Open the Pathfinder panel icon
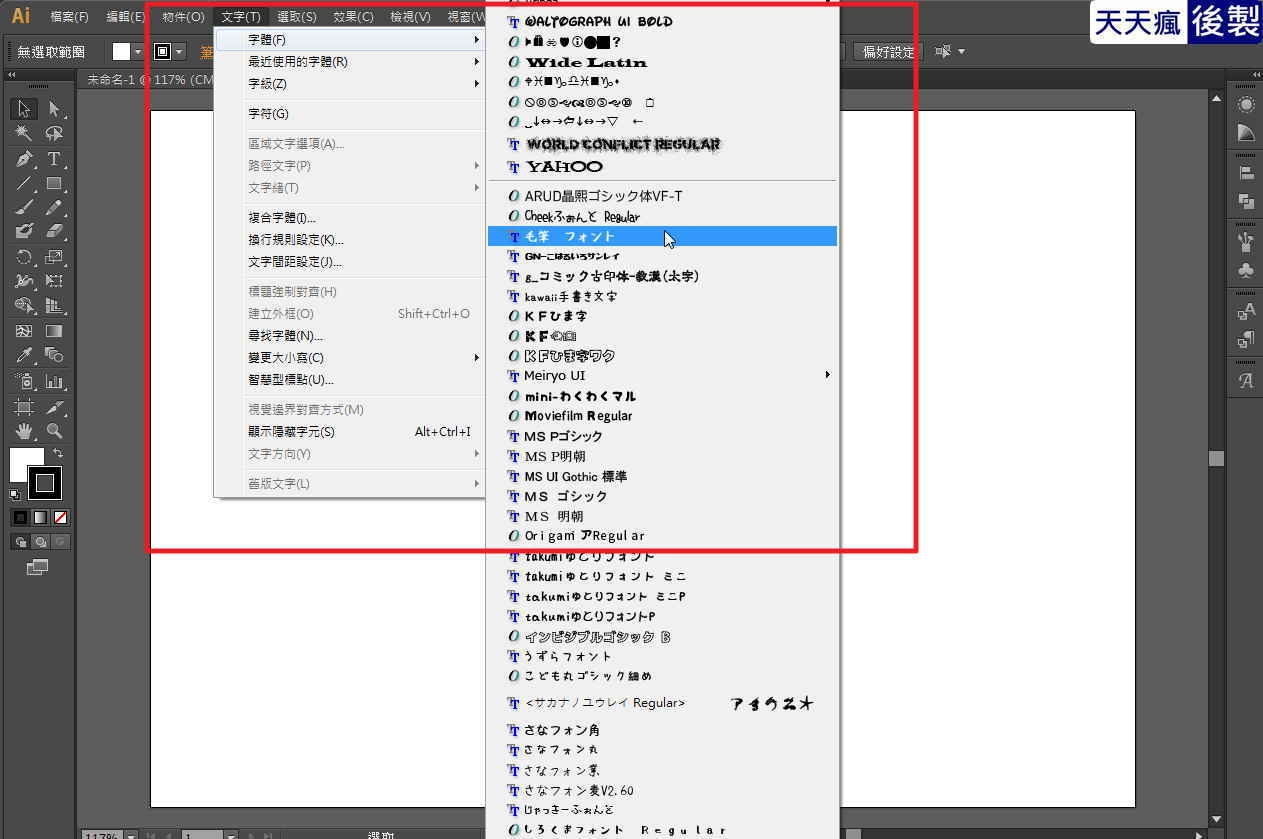The width and height of the screenshot is (1263, 839). point(1246,201)
